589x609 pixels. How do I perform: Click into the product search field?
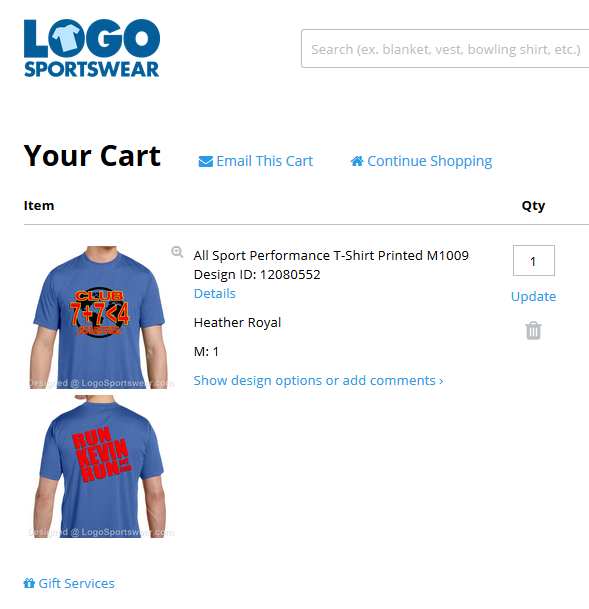click(445, 49)
